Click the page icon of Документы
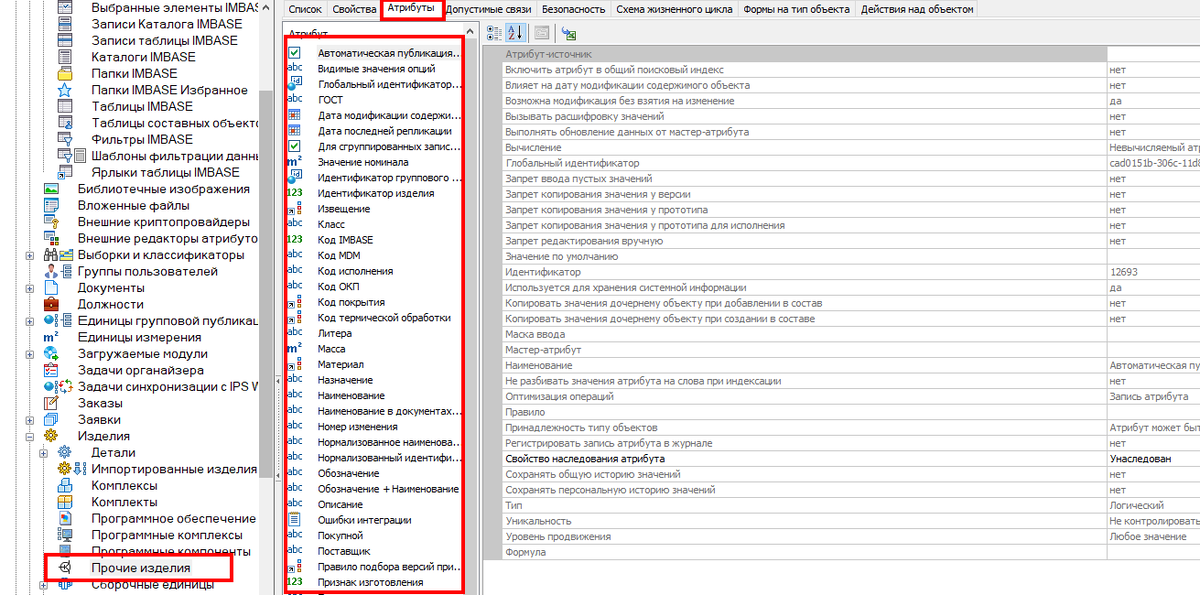This screenshot has width=1200, height=595. (x=52, y=288)
